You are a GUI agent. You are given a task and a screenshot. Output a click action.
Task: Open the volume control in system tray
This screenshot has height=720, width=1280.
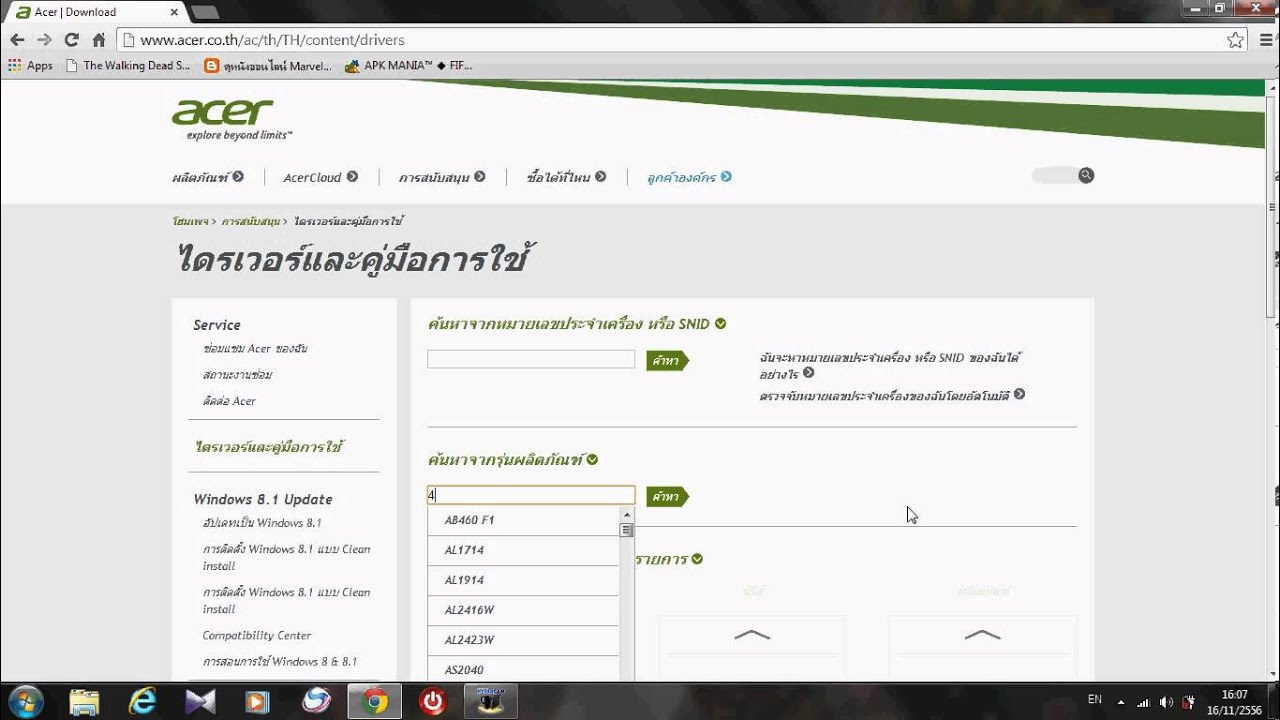point(1166,701)
